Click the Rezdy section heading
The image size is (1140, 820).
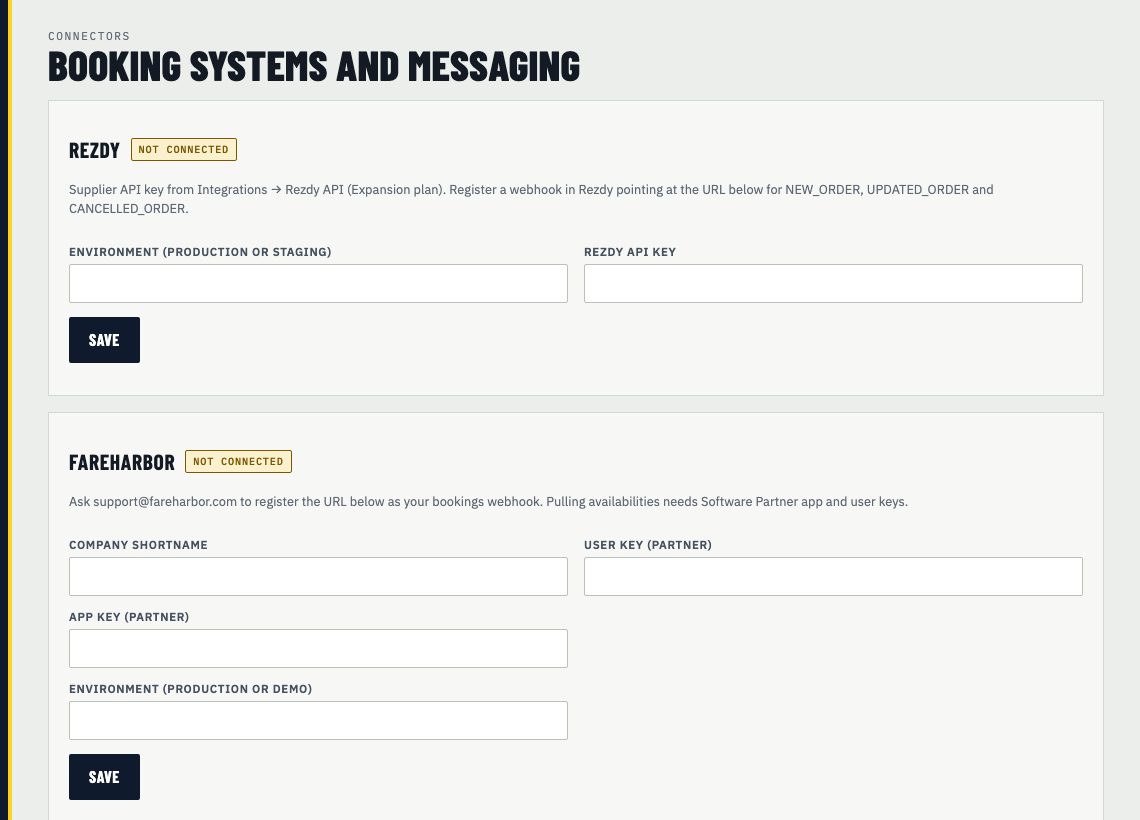tap(94, 150)
